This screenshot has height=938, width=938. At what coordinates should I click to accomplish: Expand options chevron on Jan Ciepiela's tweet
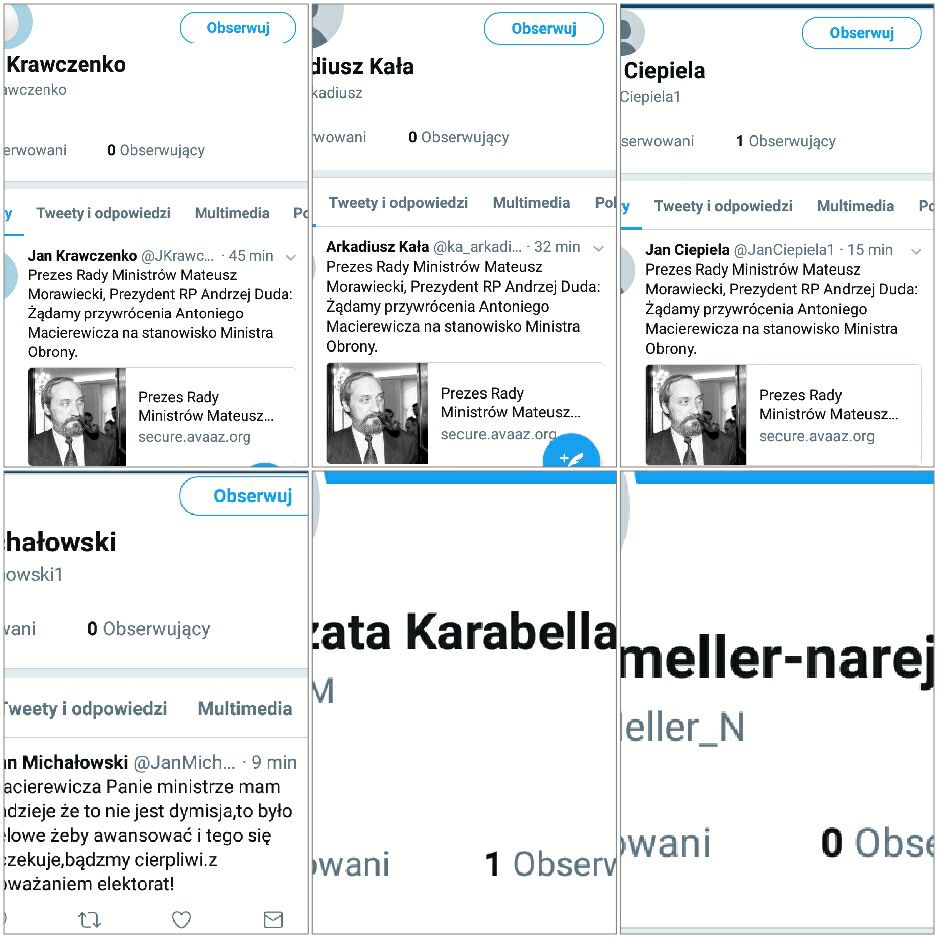(x=916, y=251)
